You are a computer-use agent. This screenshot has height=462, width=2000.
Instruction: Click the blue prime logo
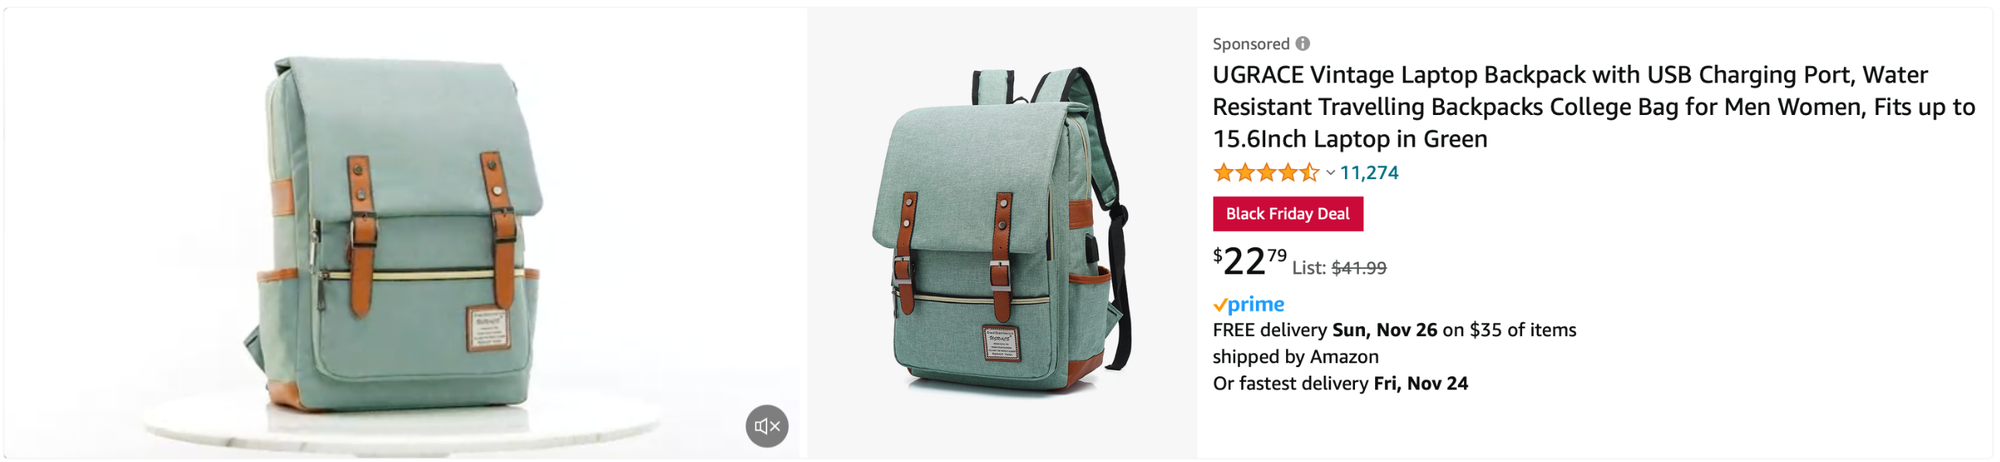click(x=1249, y=304)
